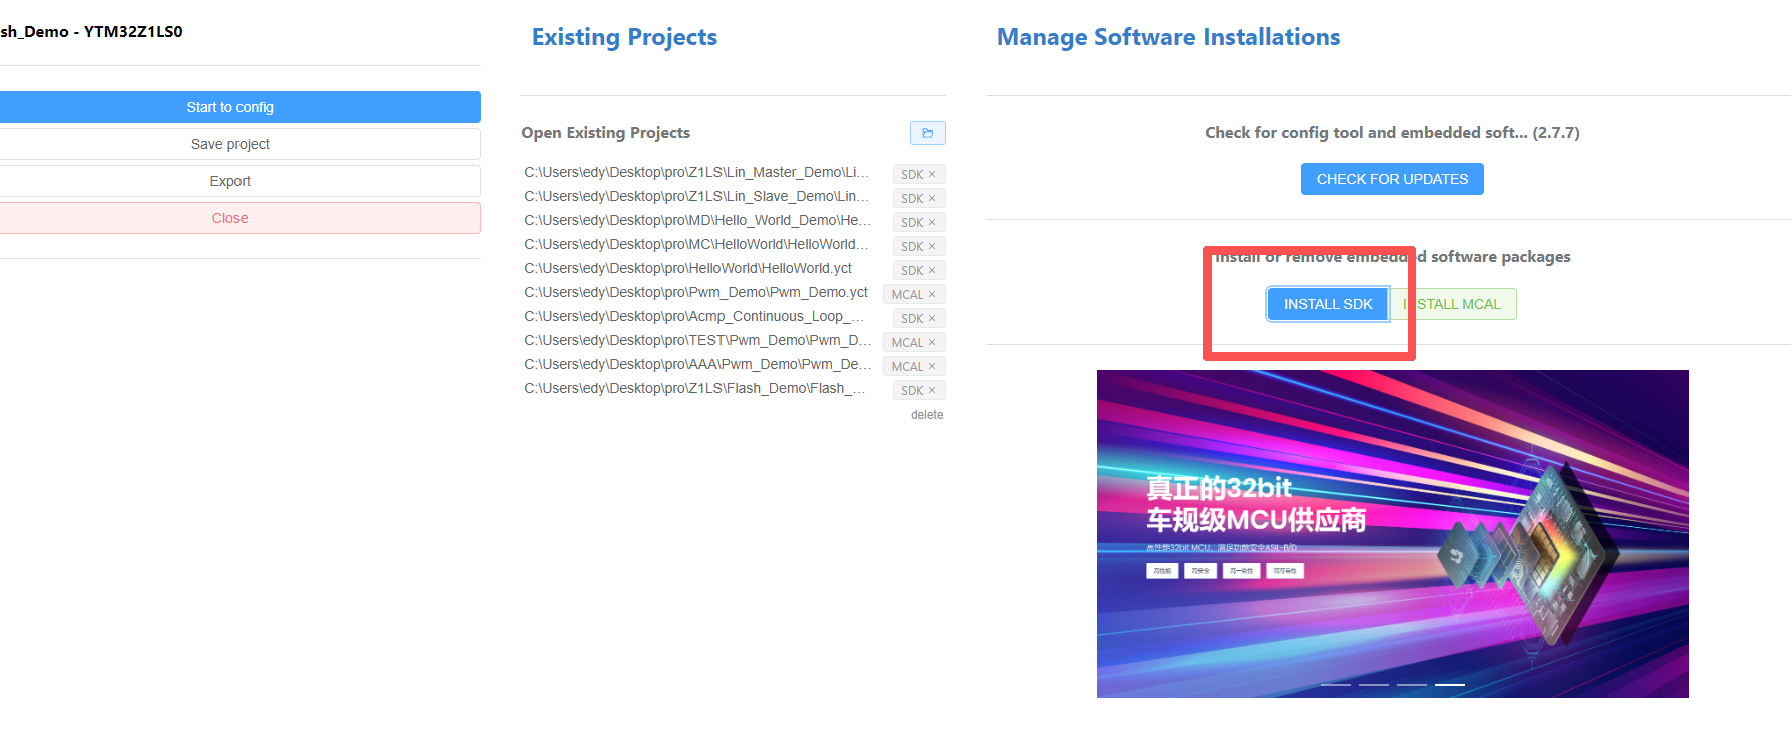Open the MD Hello_World_Demo project
The image size is (1791, 744).
click(x=697, y=220)
